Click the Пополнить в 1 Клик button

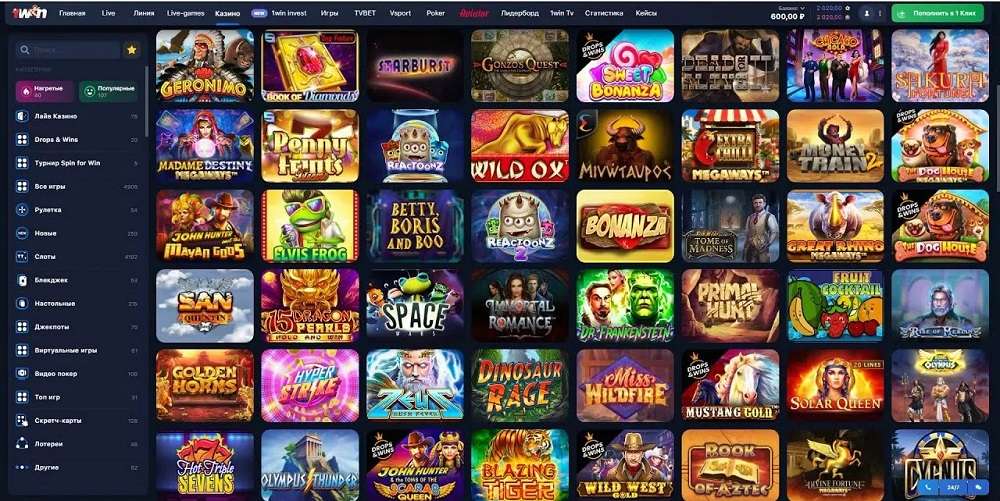[938, 13]
